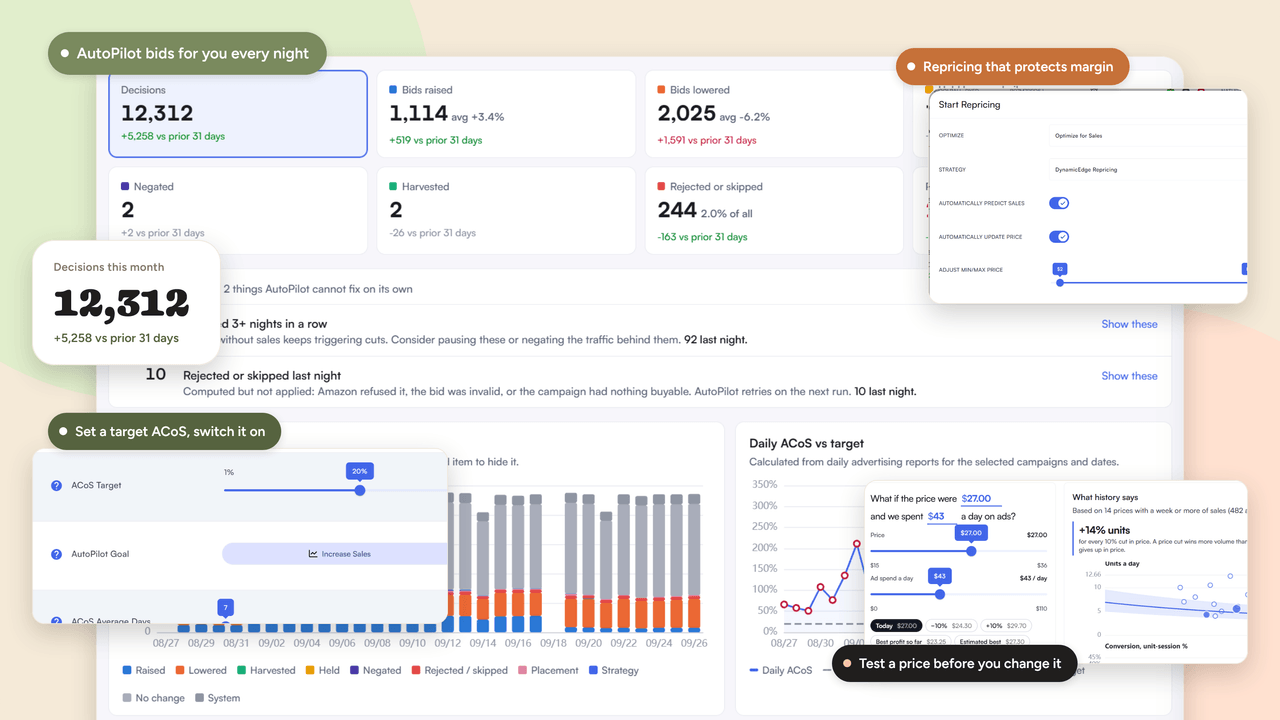
Task: Toggle the System legend item
Action: point(217,698)
